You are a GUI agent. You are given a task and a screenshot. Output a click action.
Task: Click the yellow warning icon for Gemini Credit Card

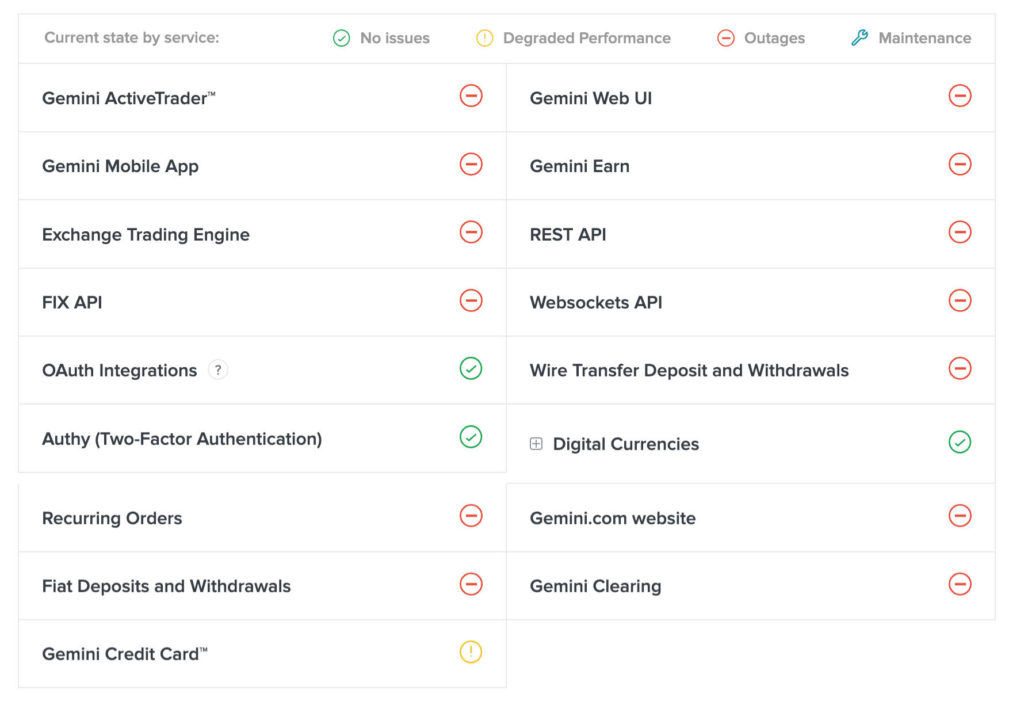coord(471,652)
